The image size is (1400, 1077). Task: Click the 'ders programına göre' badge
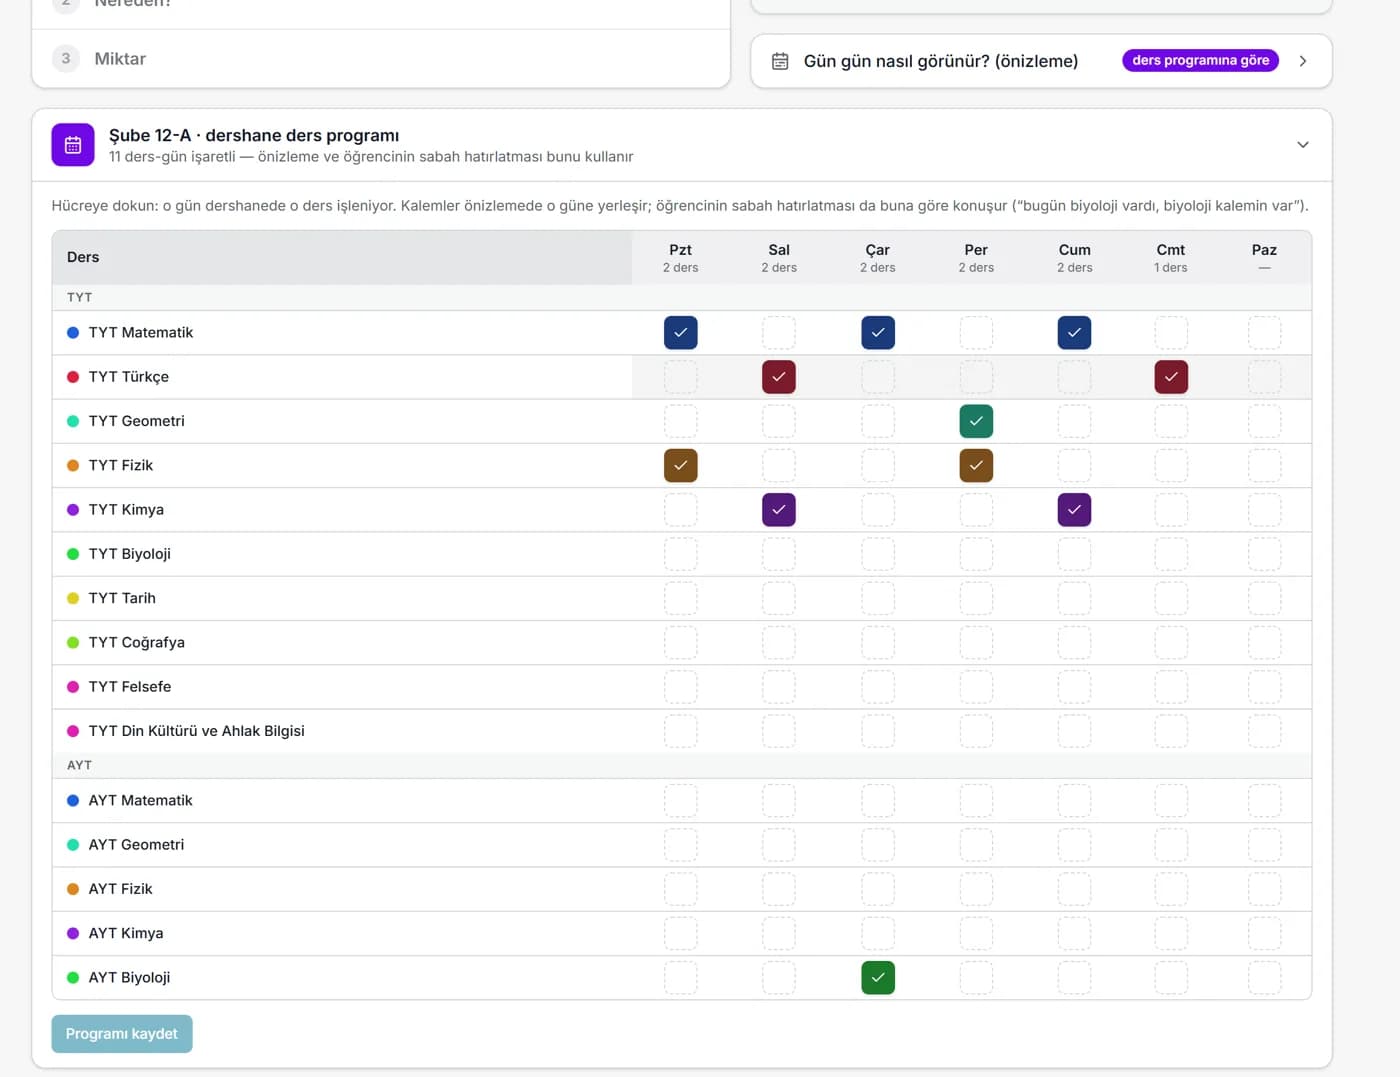tap(1200, 60)
